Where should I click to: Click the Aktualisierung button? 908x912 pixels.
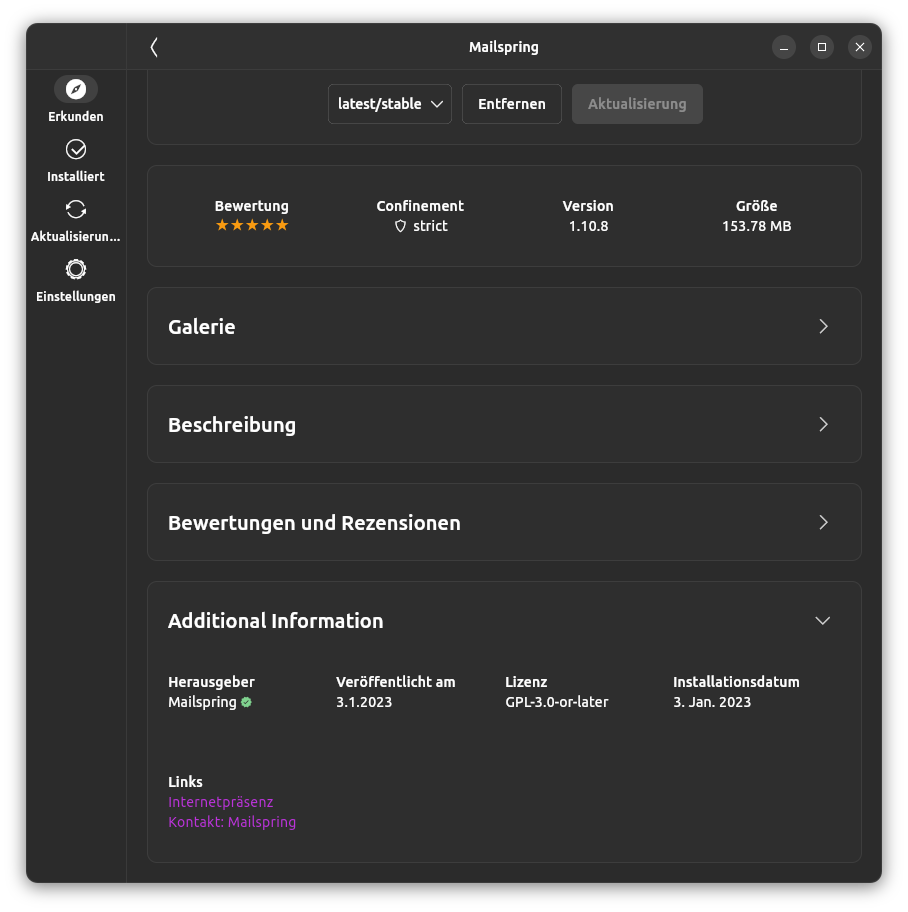(637, 103)
